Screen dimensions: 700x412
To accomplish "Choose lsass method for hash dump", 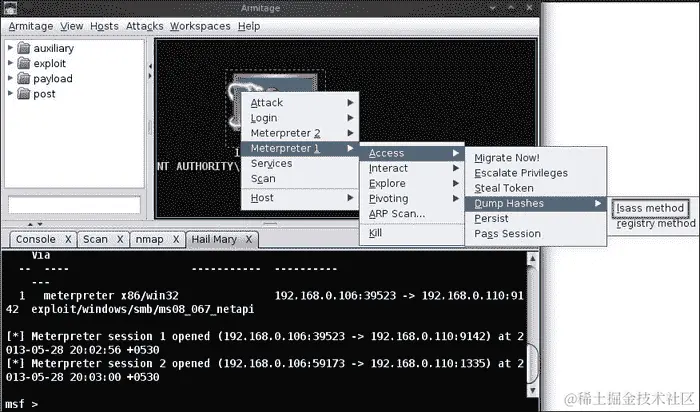I will click(650, 208).
